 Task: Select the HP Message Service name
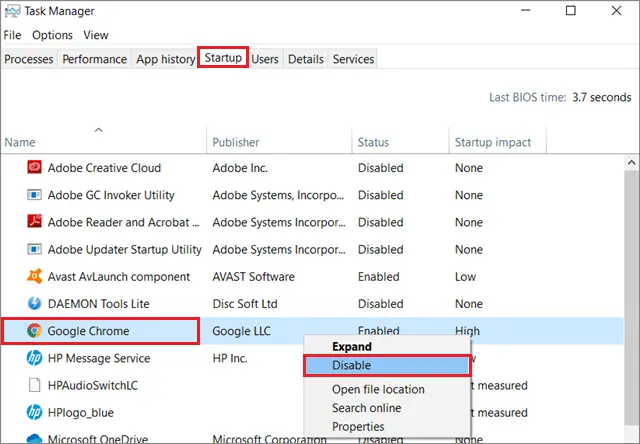pos(99,358)
